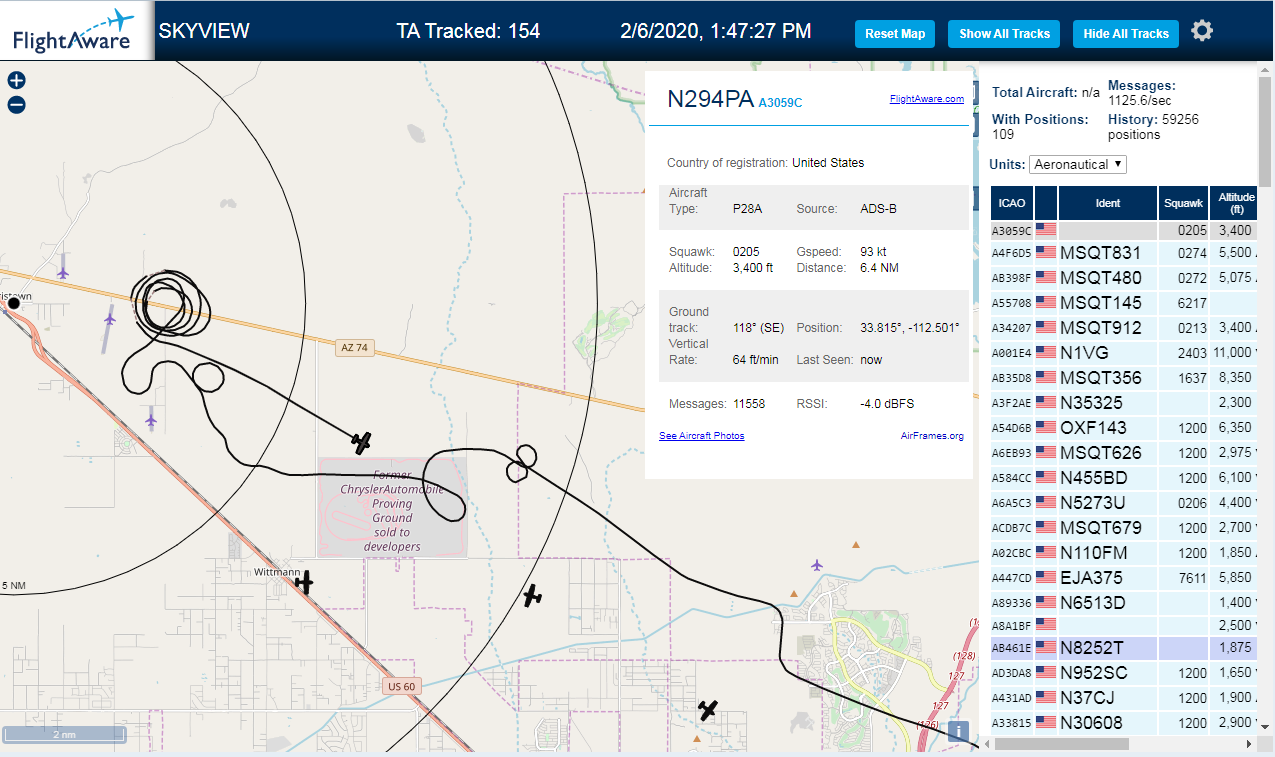Select the N6513D row in the aircraft table
Viewport: 1275px width, 757px height.
pos(1123,603)
